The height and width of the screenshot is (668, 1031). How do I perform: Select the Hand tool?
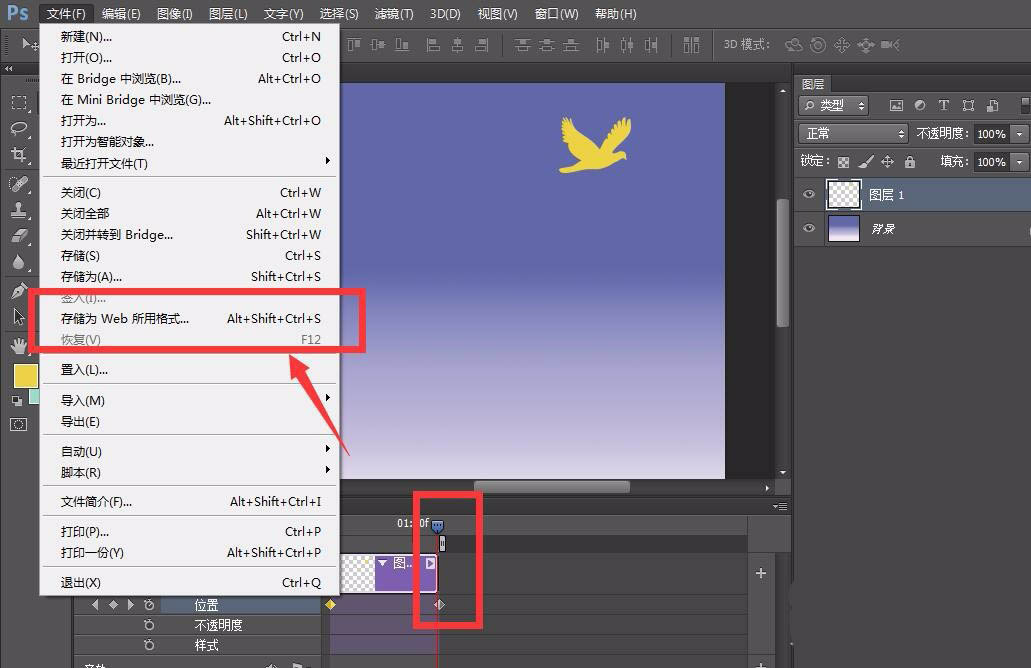(19, 345)
